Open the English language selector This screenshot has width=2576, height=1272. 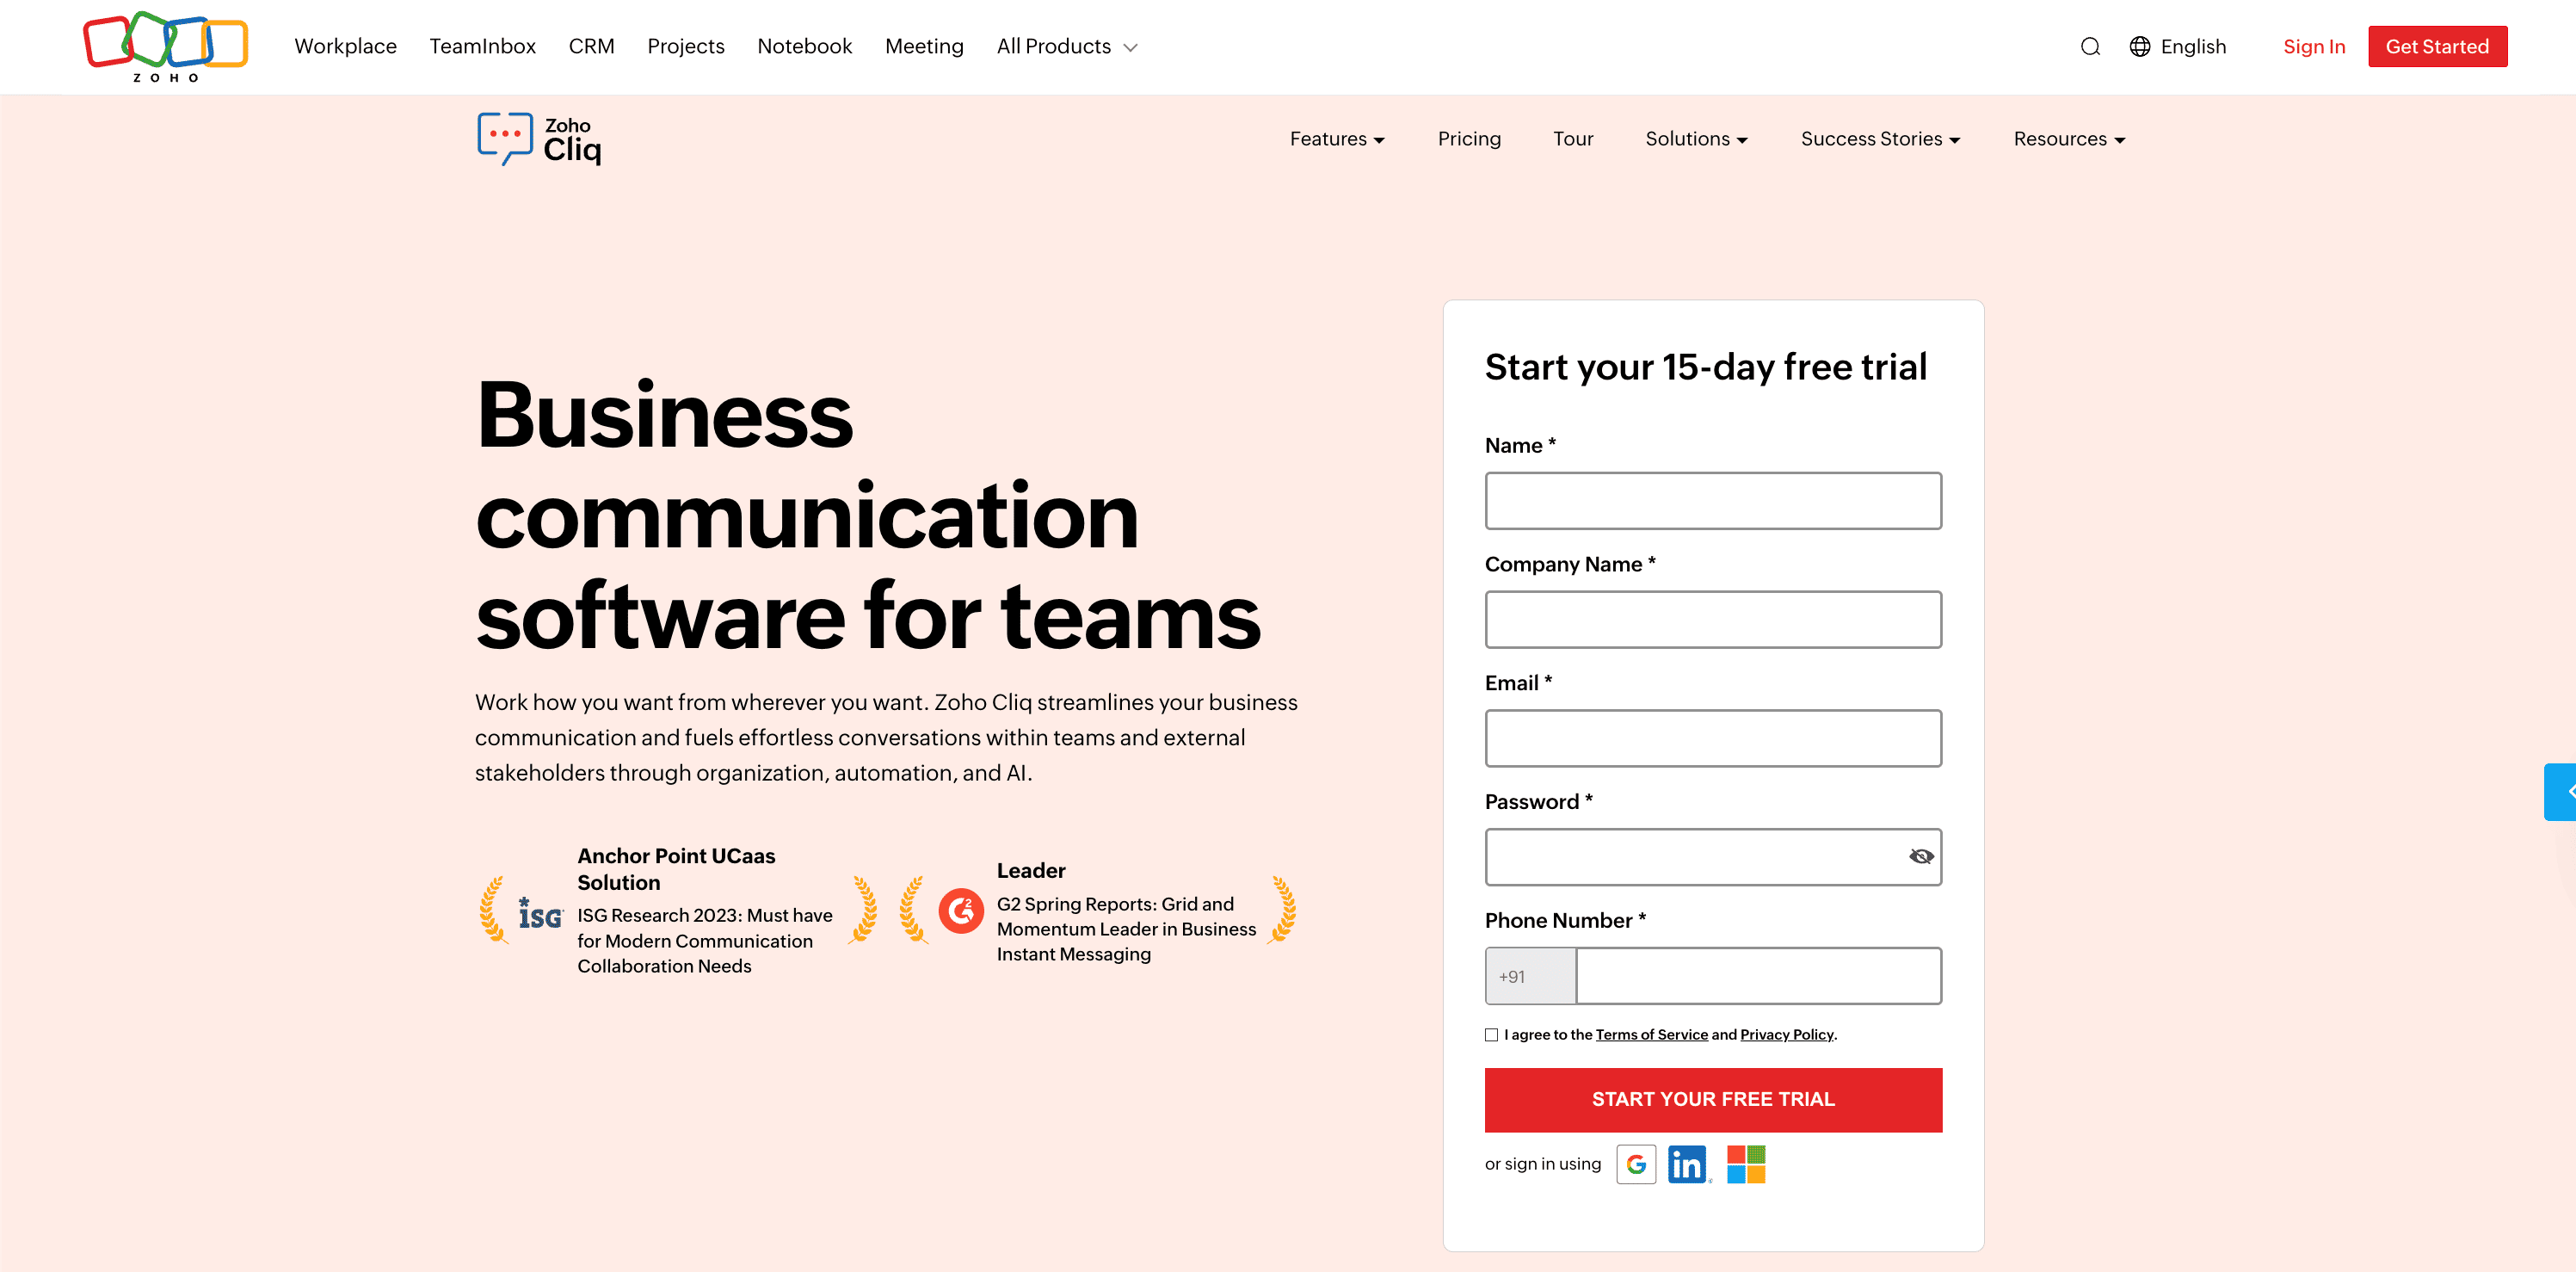coord(2177,47)
